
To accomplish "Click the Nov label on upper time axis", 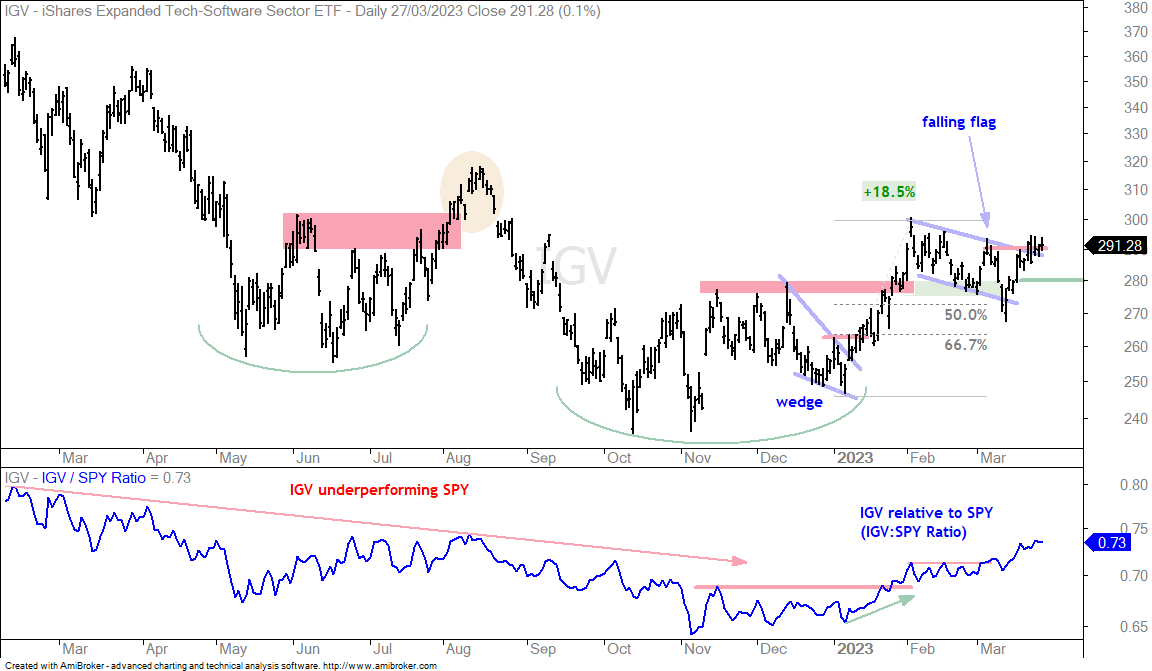I will coord(697,458).
